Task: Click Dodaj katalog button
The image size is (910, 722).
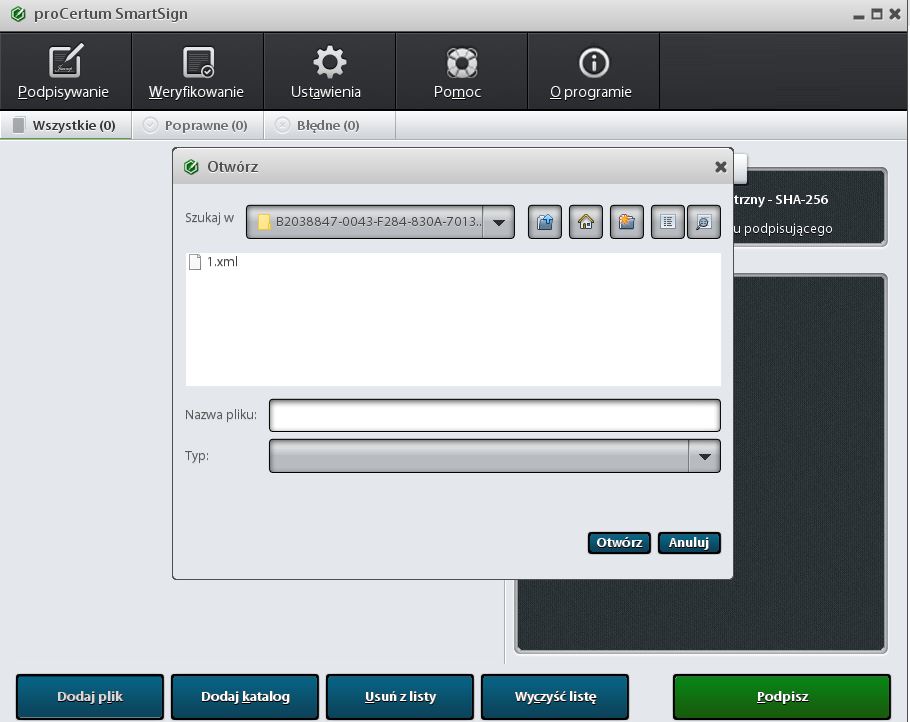Action: (x=245, y=696)
